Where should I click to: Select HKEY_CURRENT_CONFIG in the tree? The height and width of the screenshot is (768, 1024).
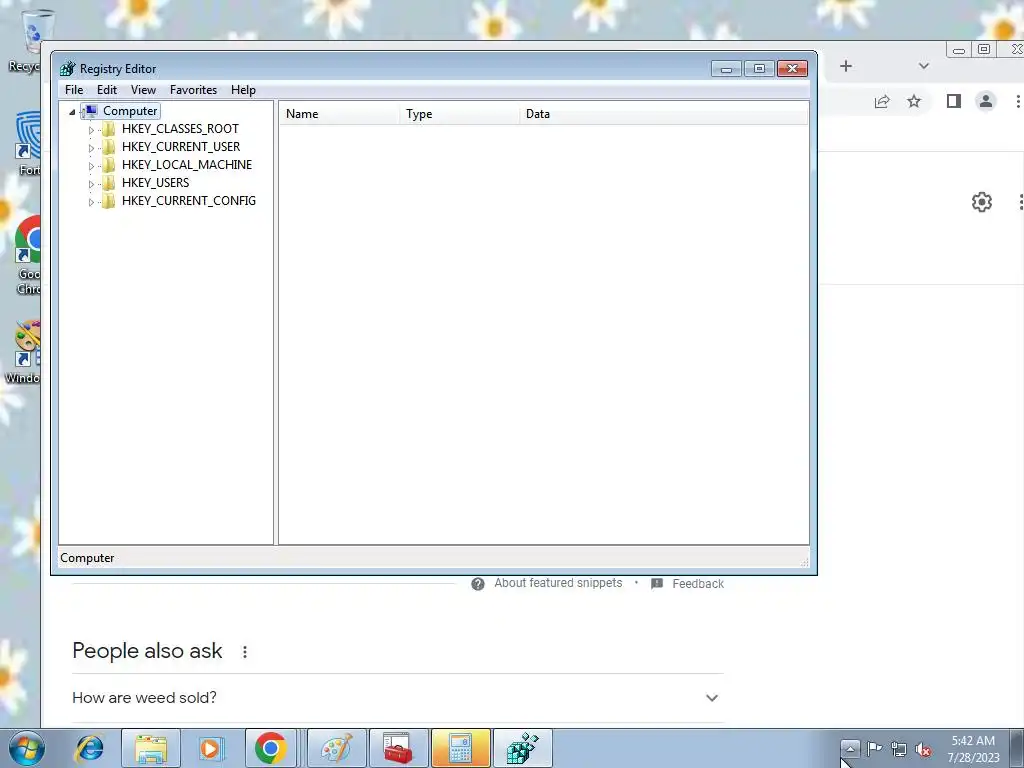189,200
